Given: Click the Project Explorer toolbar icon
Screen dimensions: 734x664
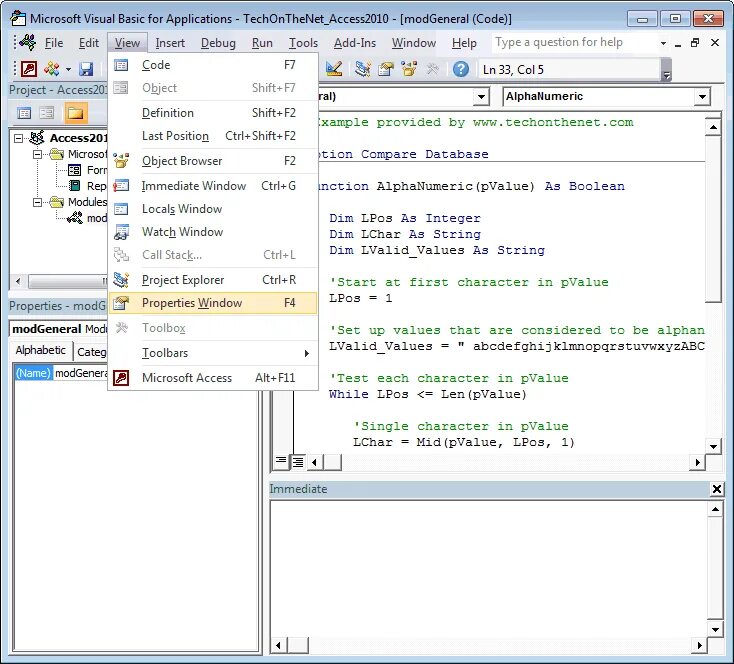Looking at the screenshot, I should point(362,69).
